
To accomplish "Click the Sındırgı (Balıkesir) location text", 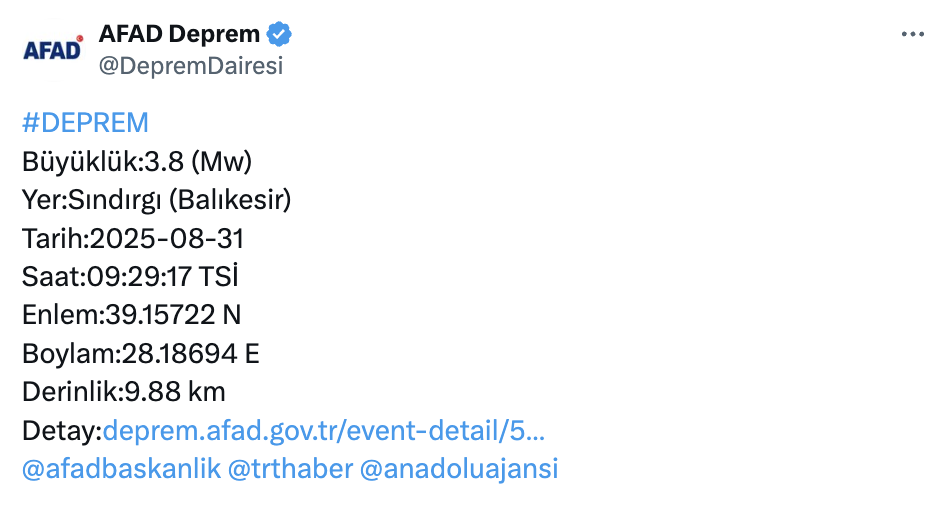I will (x=179, y=200).
